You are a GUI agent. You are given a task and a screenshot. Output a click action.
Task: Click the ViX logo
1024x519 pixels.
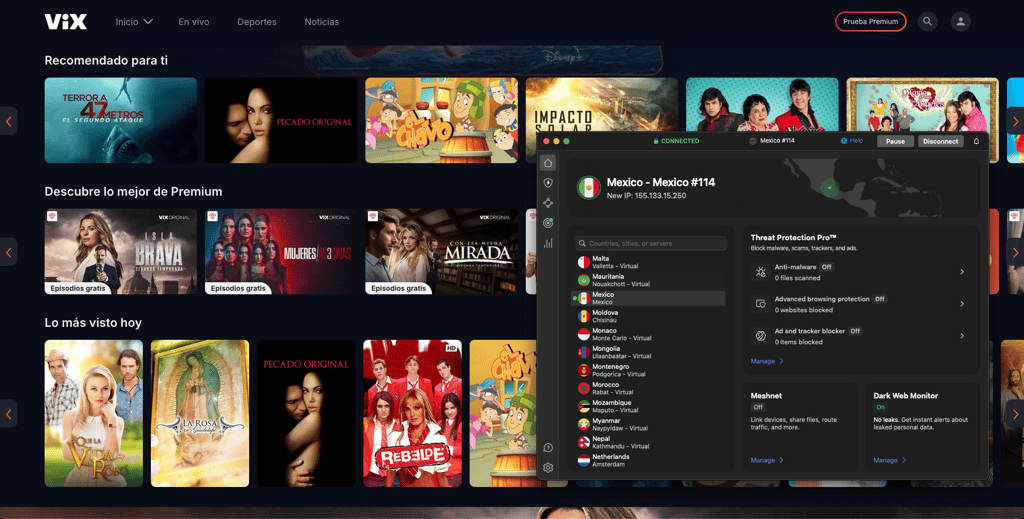(65, 22)
